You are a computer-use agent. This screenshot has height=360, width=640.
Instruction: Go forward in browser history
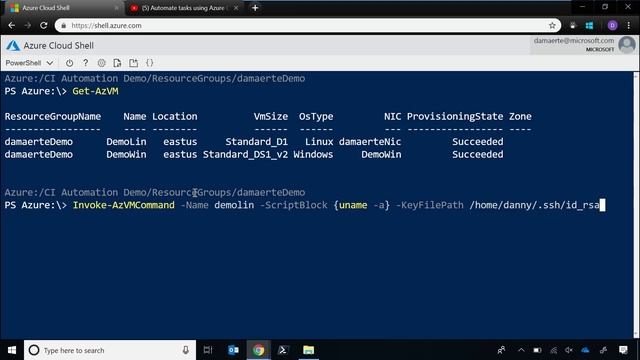(27, 25)
